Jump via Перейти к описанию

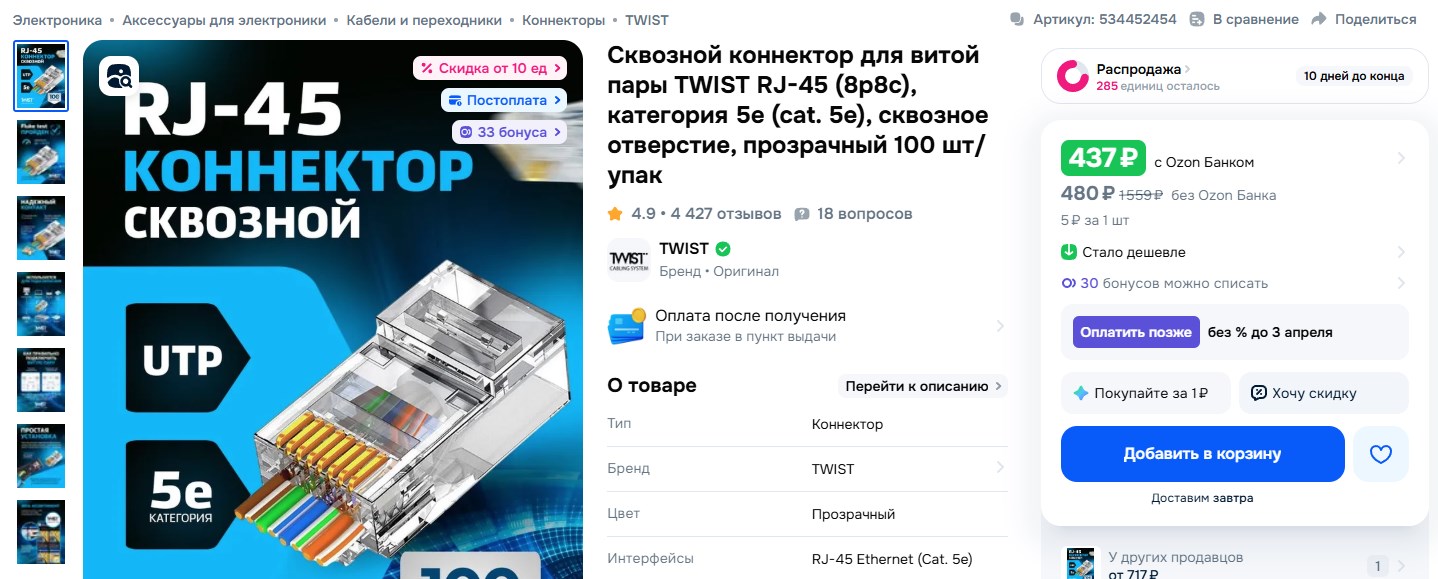[922, 386]
